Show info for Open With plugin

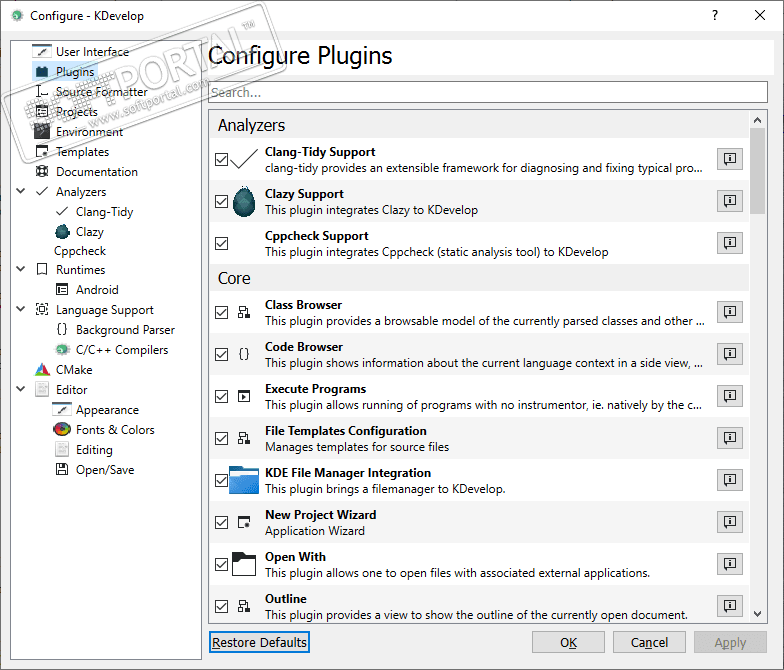730,564
